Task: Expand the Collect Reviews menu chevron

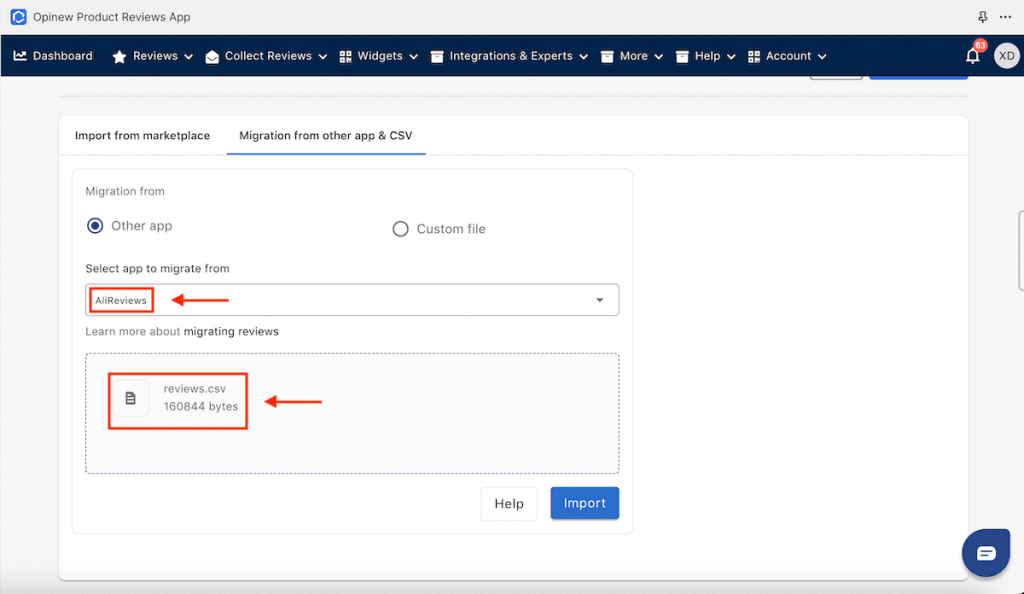Action: coord(323,57)
